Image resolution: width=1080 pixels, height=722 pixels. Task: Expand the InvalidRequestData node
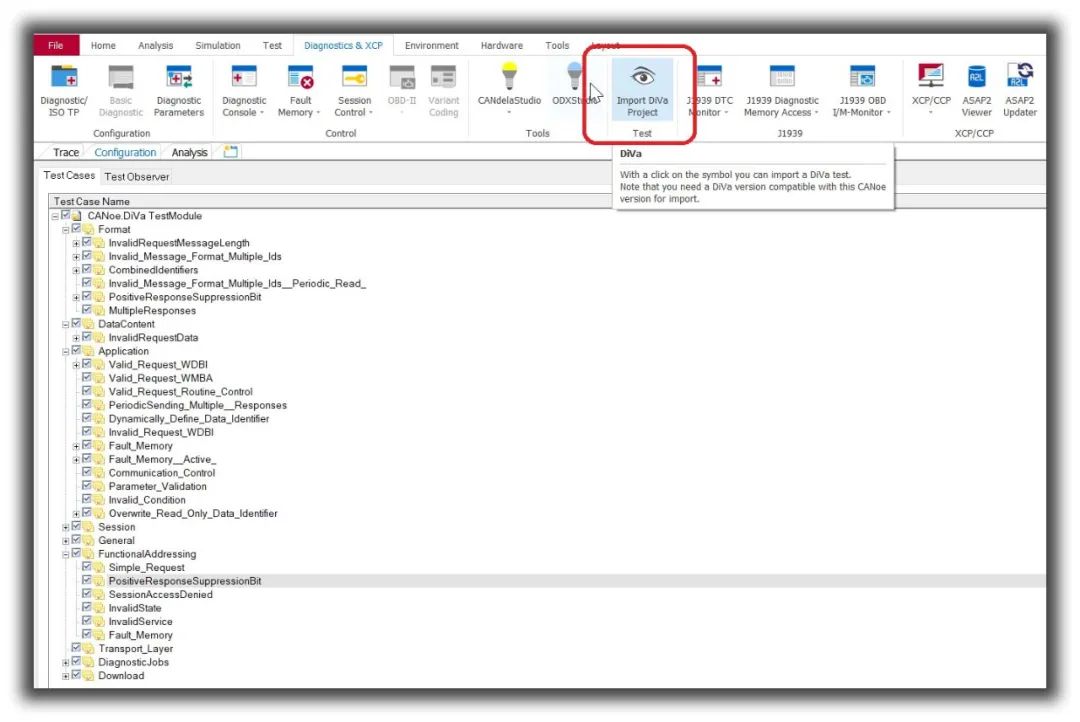(76, 338)
